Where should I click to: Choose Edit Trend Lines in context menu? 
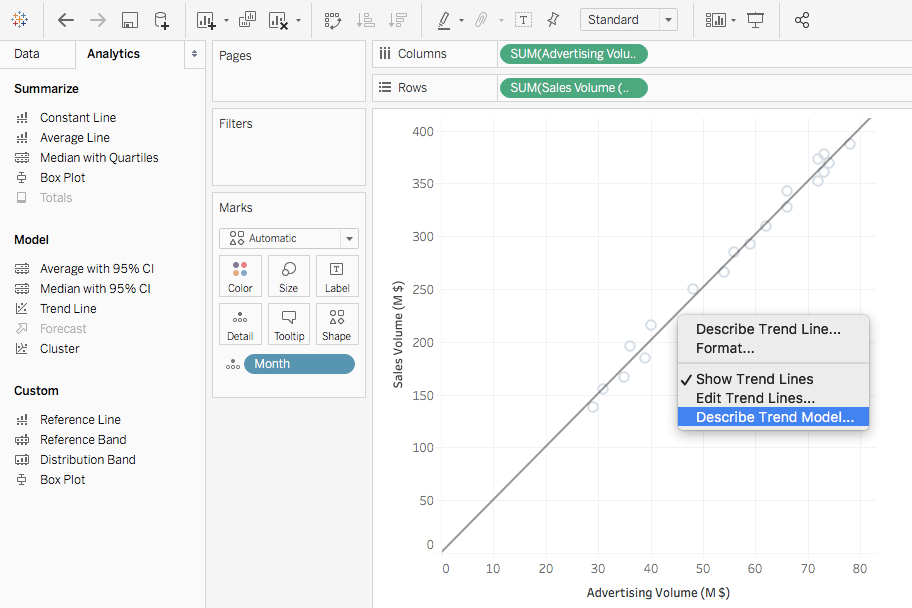point(755,398)
